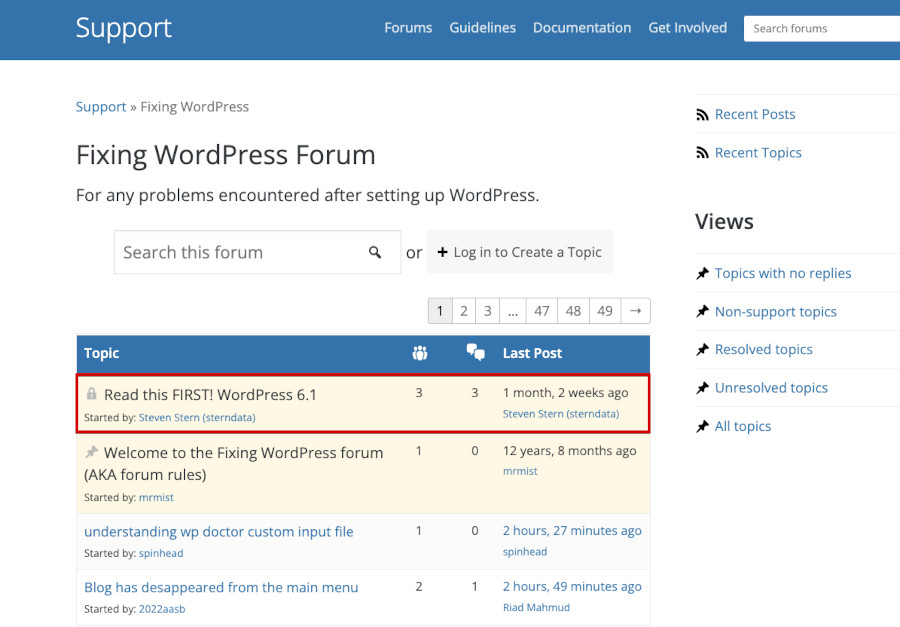
Task: Go to page 3 in pagination
Action: [x=487, y=311]
